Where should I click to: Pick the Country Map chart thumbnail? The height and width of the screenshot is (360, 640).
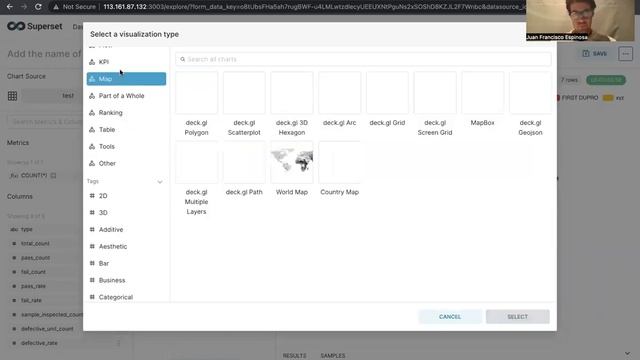[340, 162]
